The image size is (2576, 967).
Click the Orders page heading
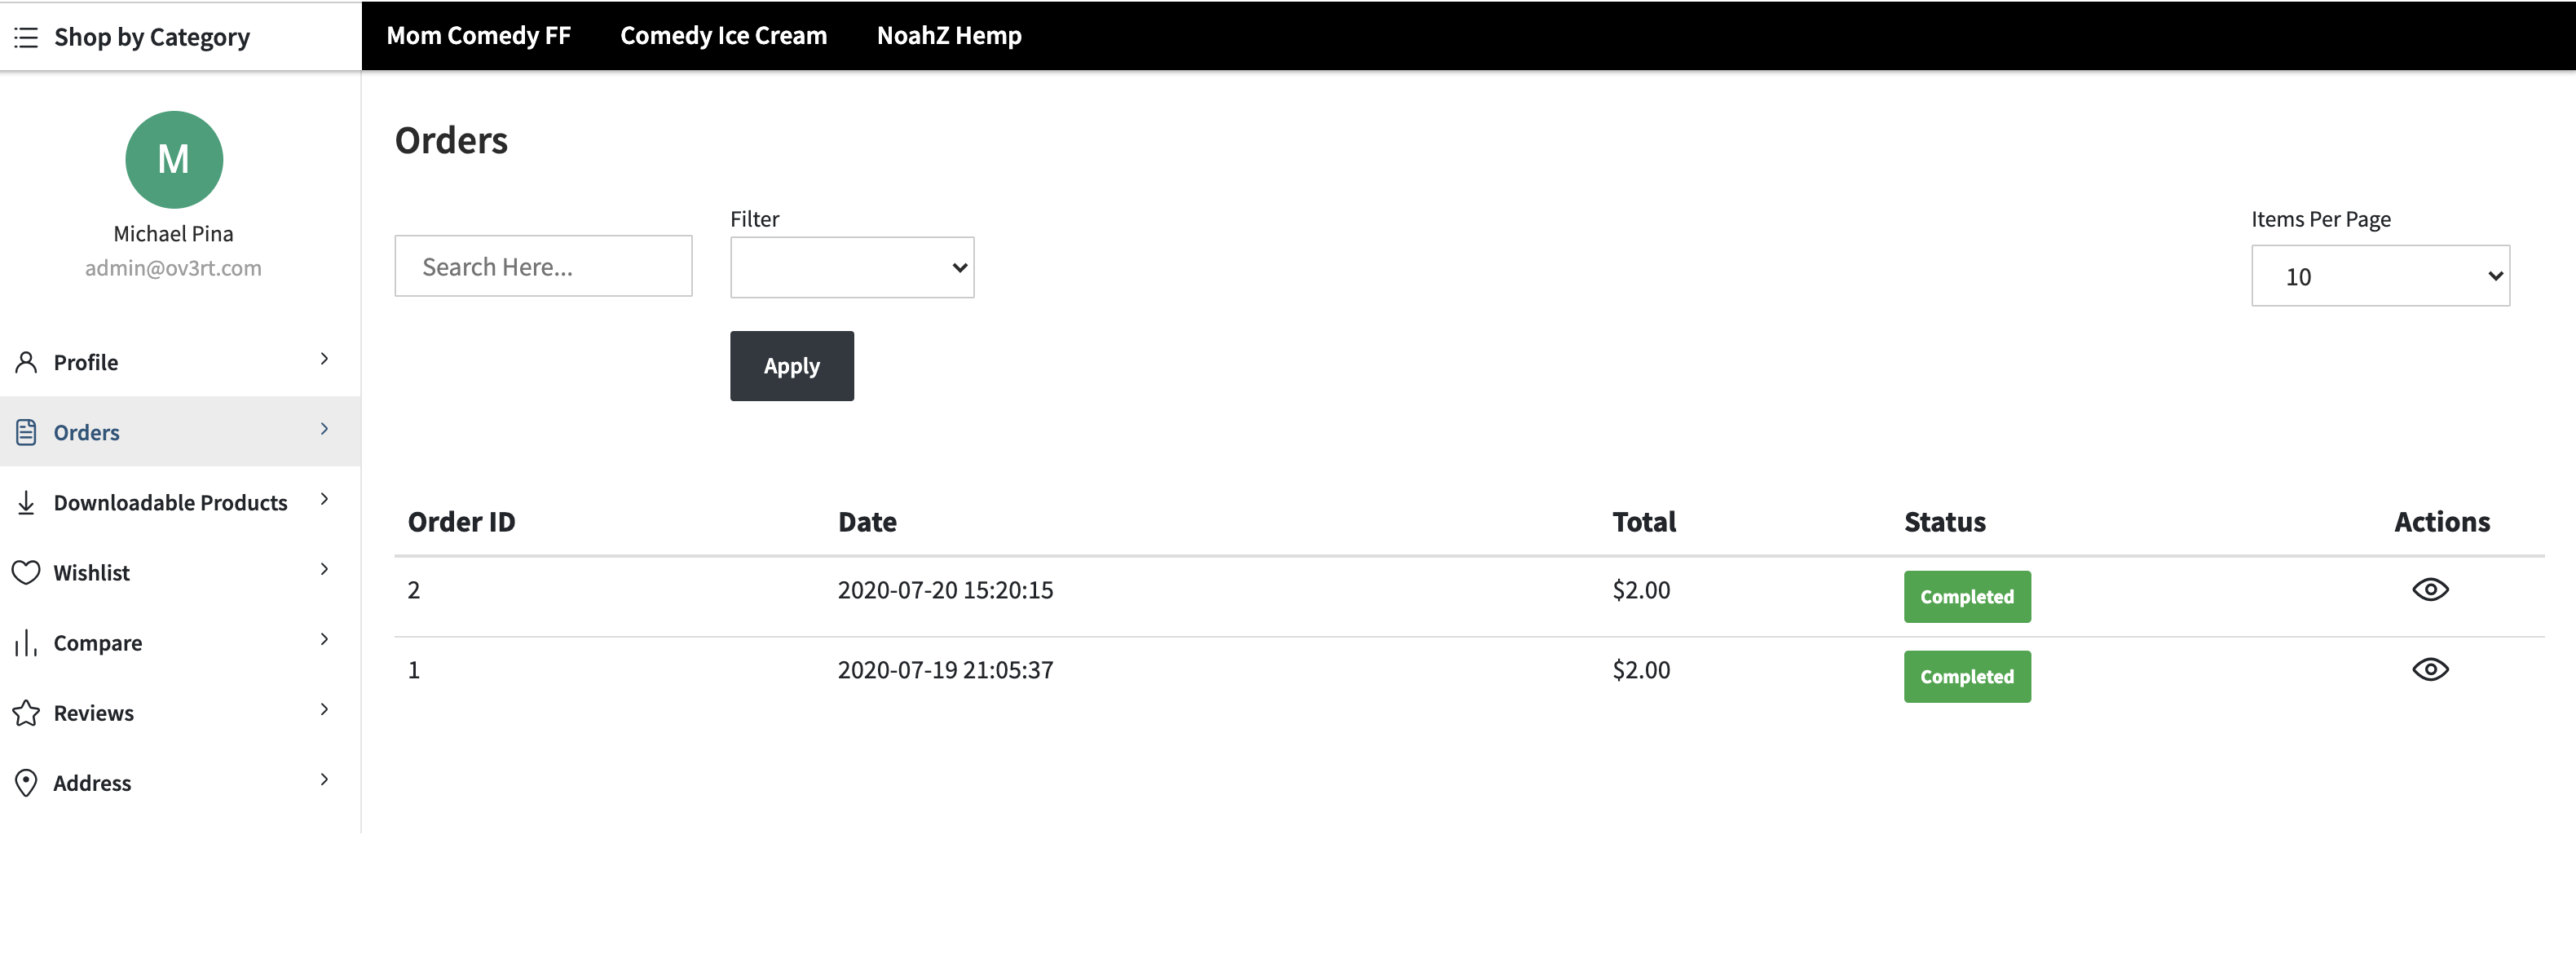pyautogui.click(x=451, y=141)
